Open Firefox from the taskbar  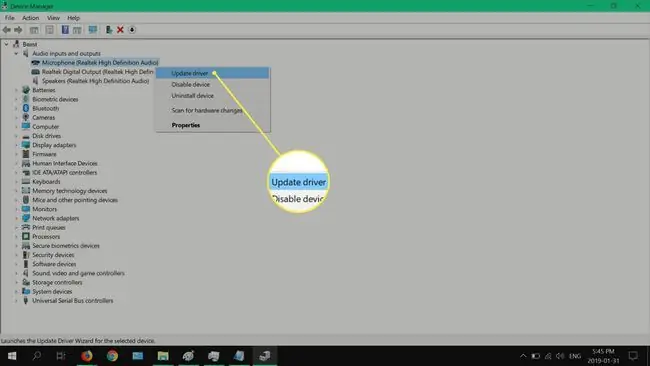(x=87, y=356)
